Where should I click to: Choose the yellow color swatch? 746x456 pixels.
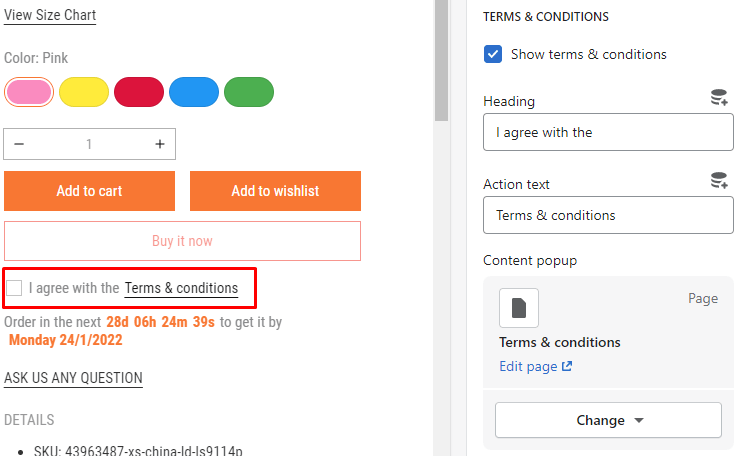coord(84,92)
